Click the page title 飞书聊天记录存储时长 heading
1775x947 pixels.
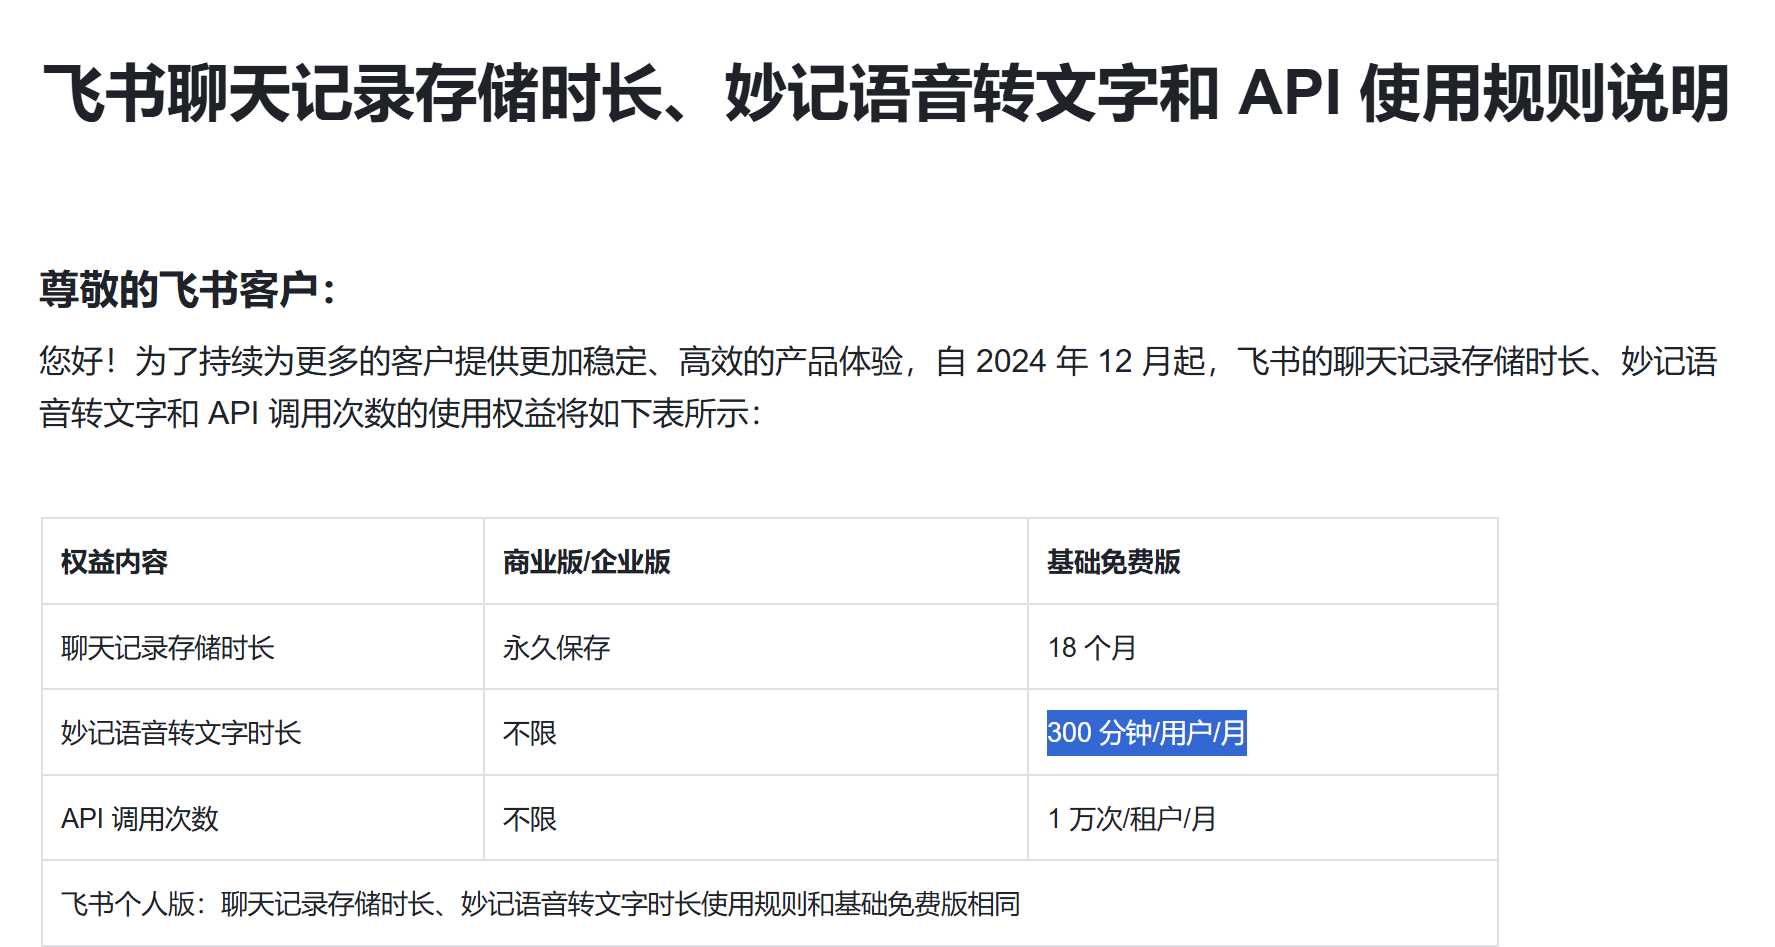click(x=886, y=93)
